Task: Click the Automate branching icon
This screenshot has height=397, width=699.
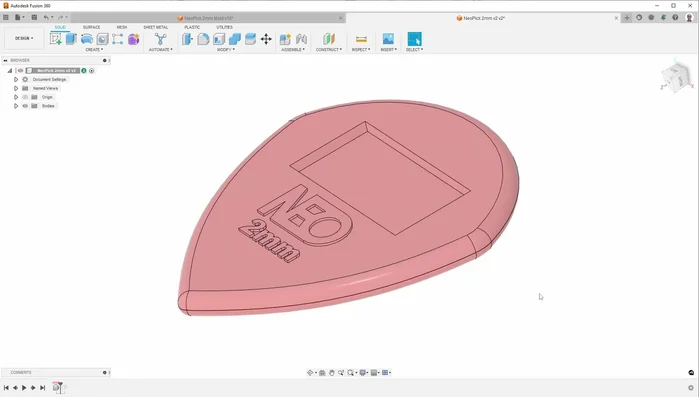Action: [160, 39]
